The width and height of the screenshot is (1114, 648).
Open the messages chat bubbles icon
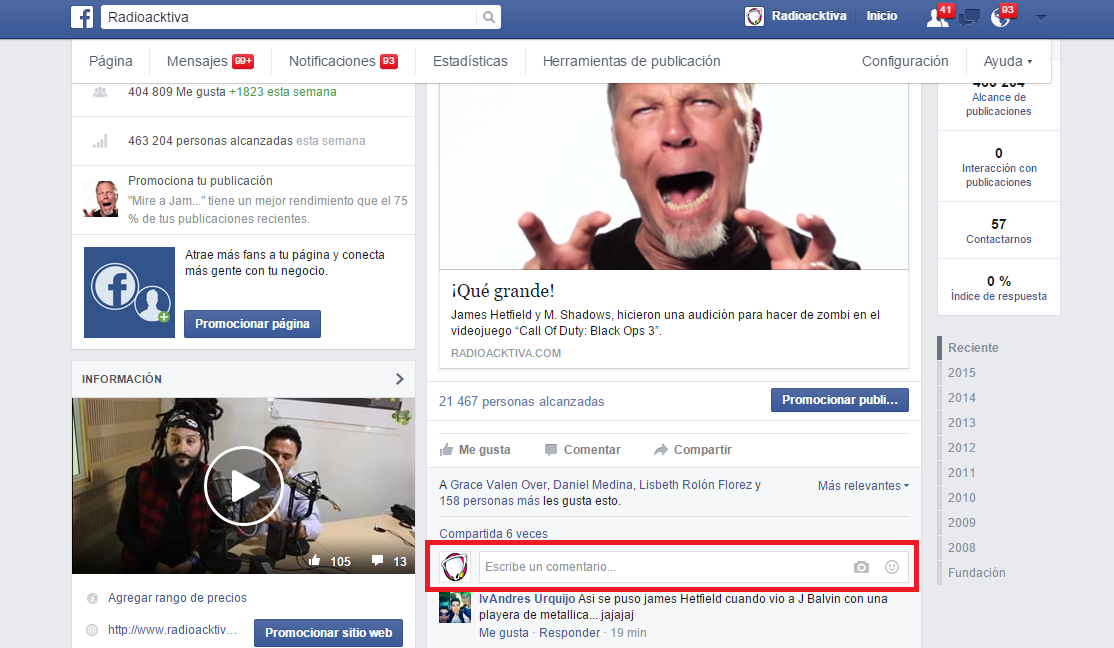click(x=969, y=17)
